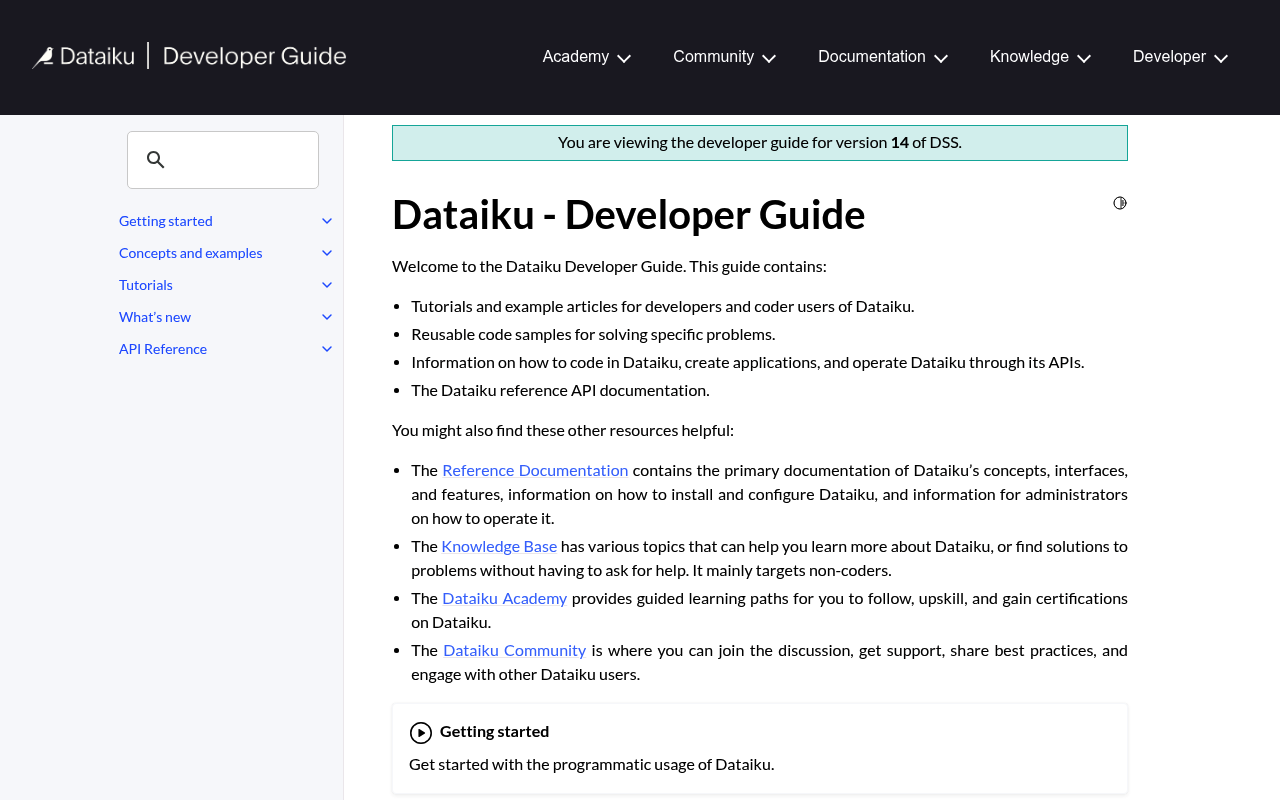This screenshot has height=800, width=1280.
Task: Click the search magnifier icon
Action: pyautogui.click(x=155, y=160)
